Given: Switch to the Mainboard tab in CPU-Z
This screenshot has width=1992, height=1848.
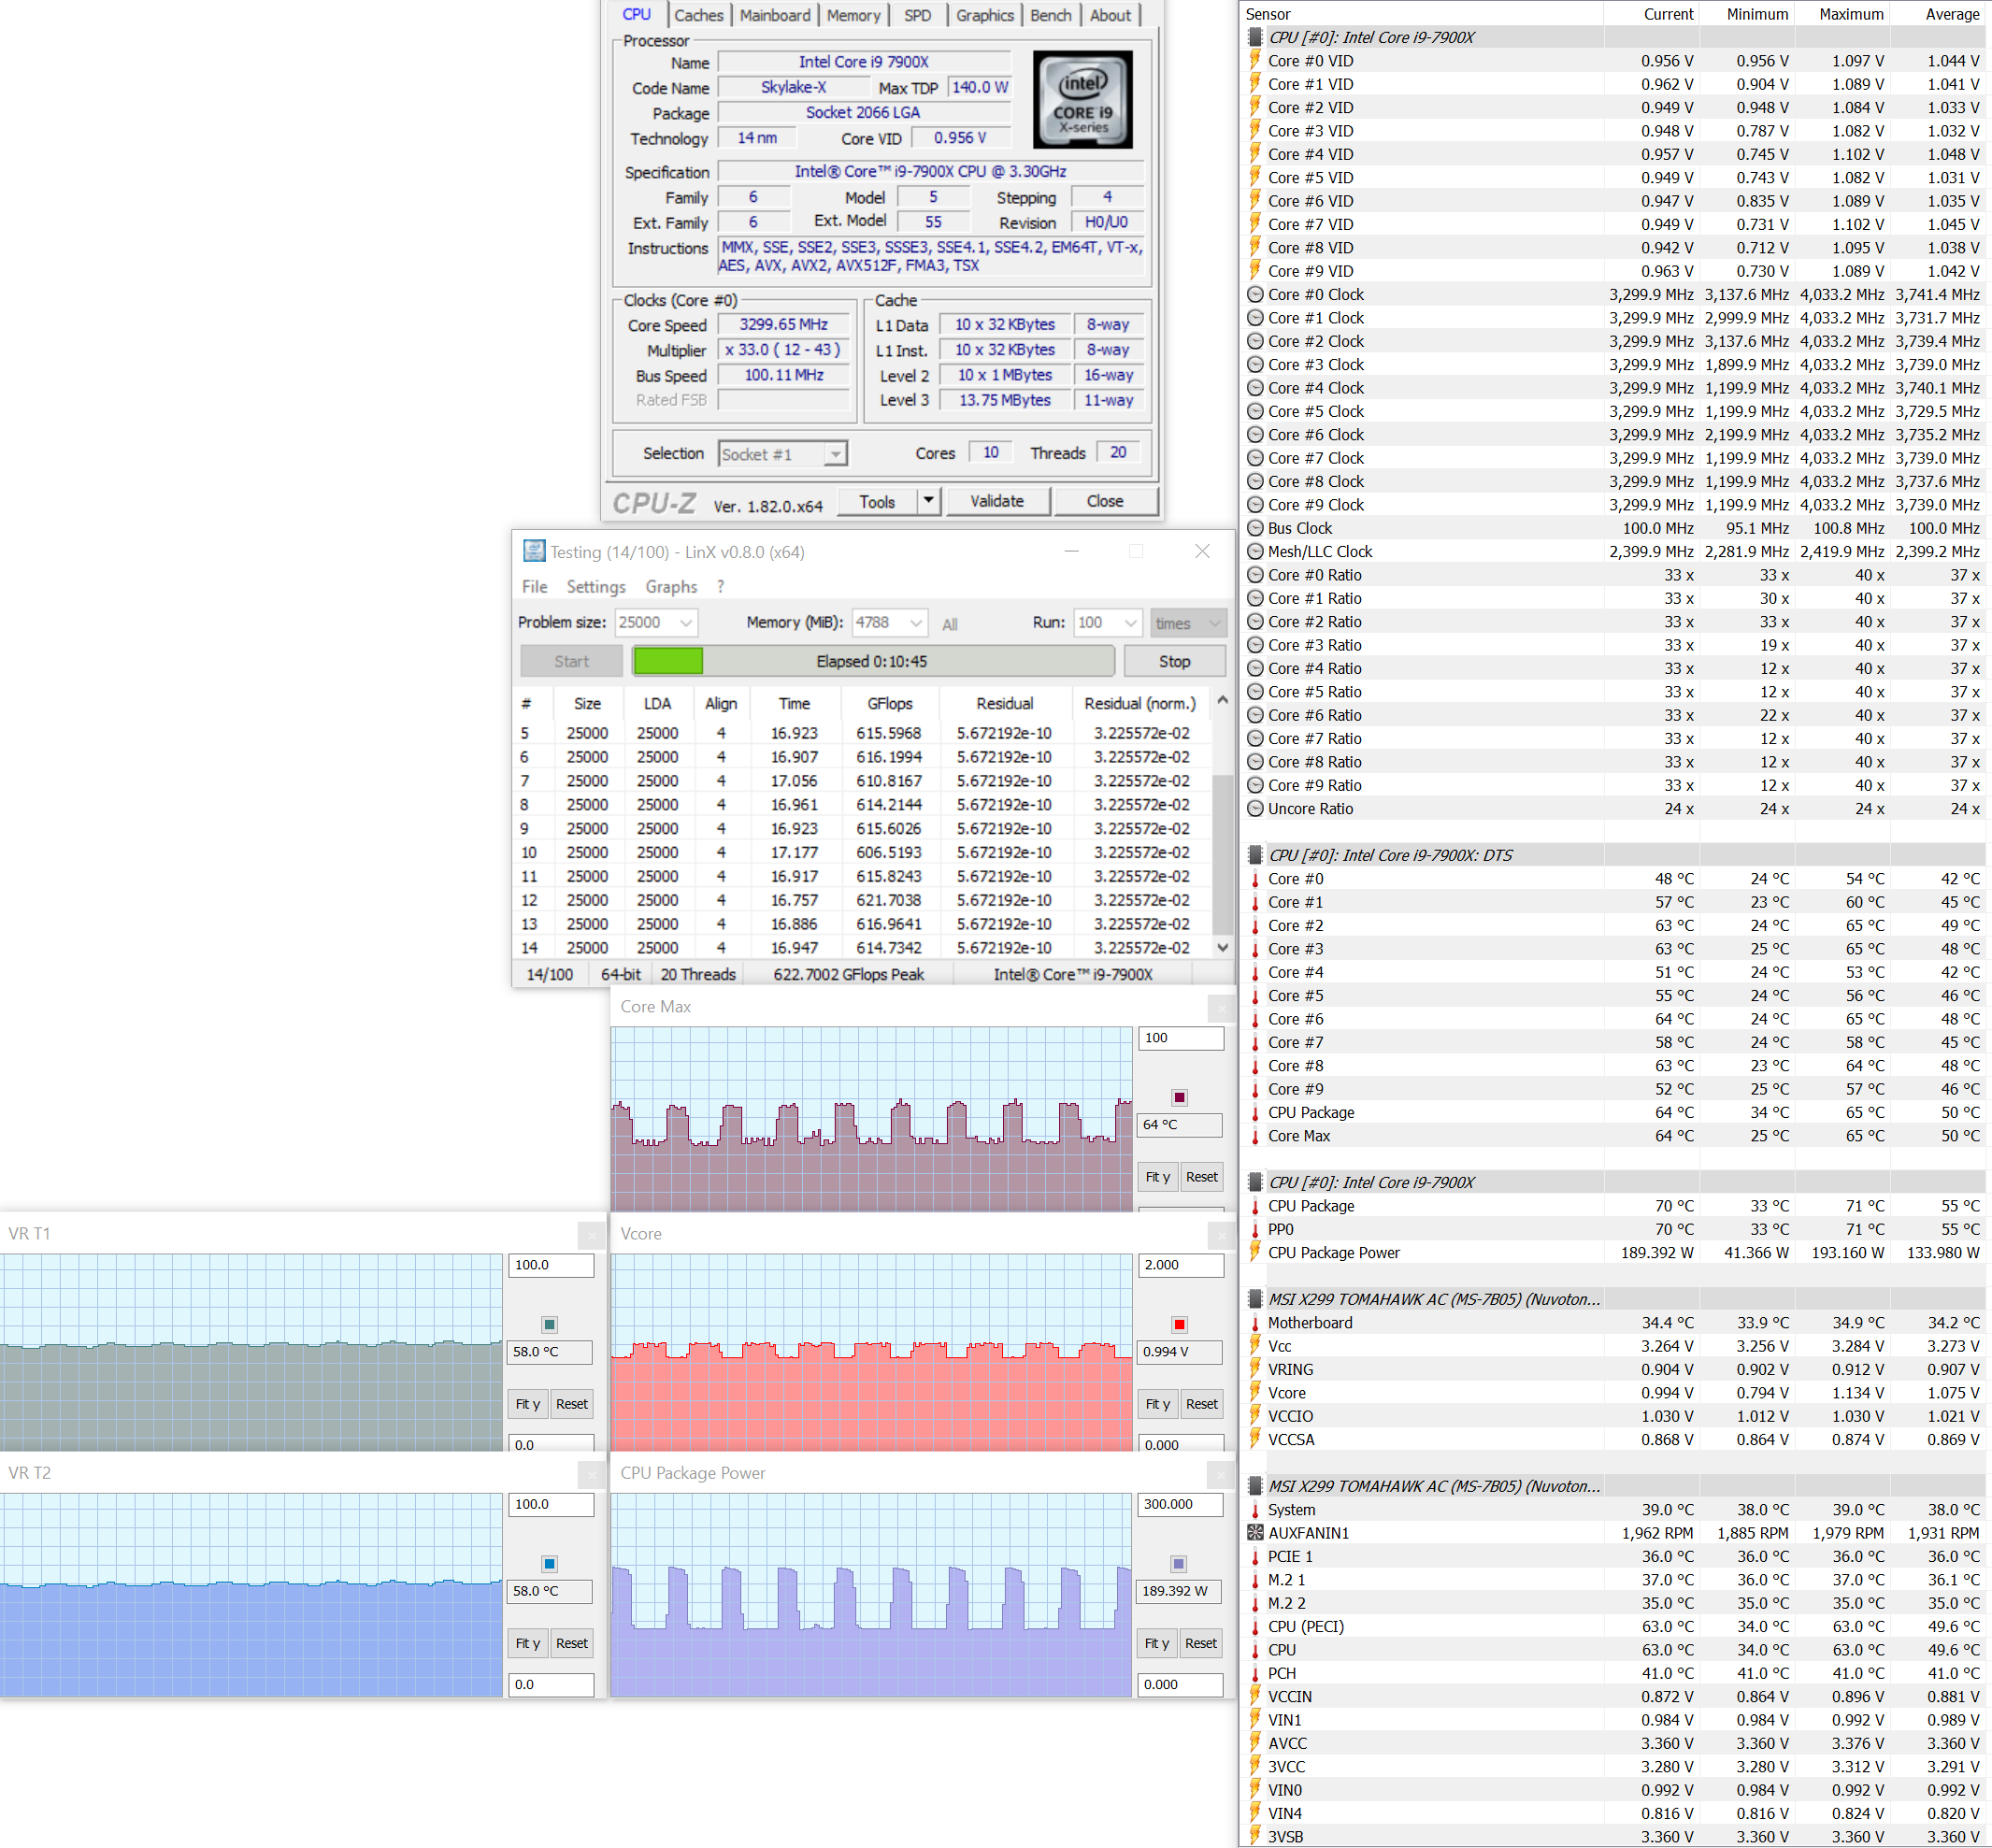Looking at the screenshot, I should pos(774,15).
